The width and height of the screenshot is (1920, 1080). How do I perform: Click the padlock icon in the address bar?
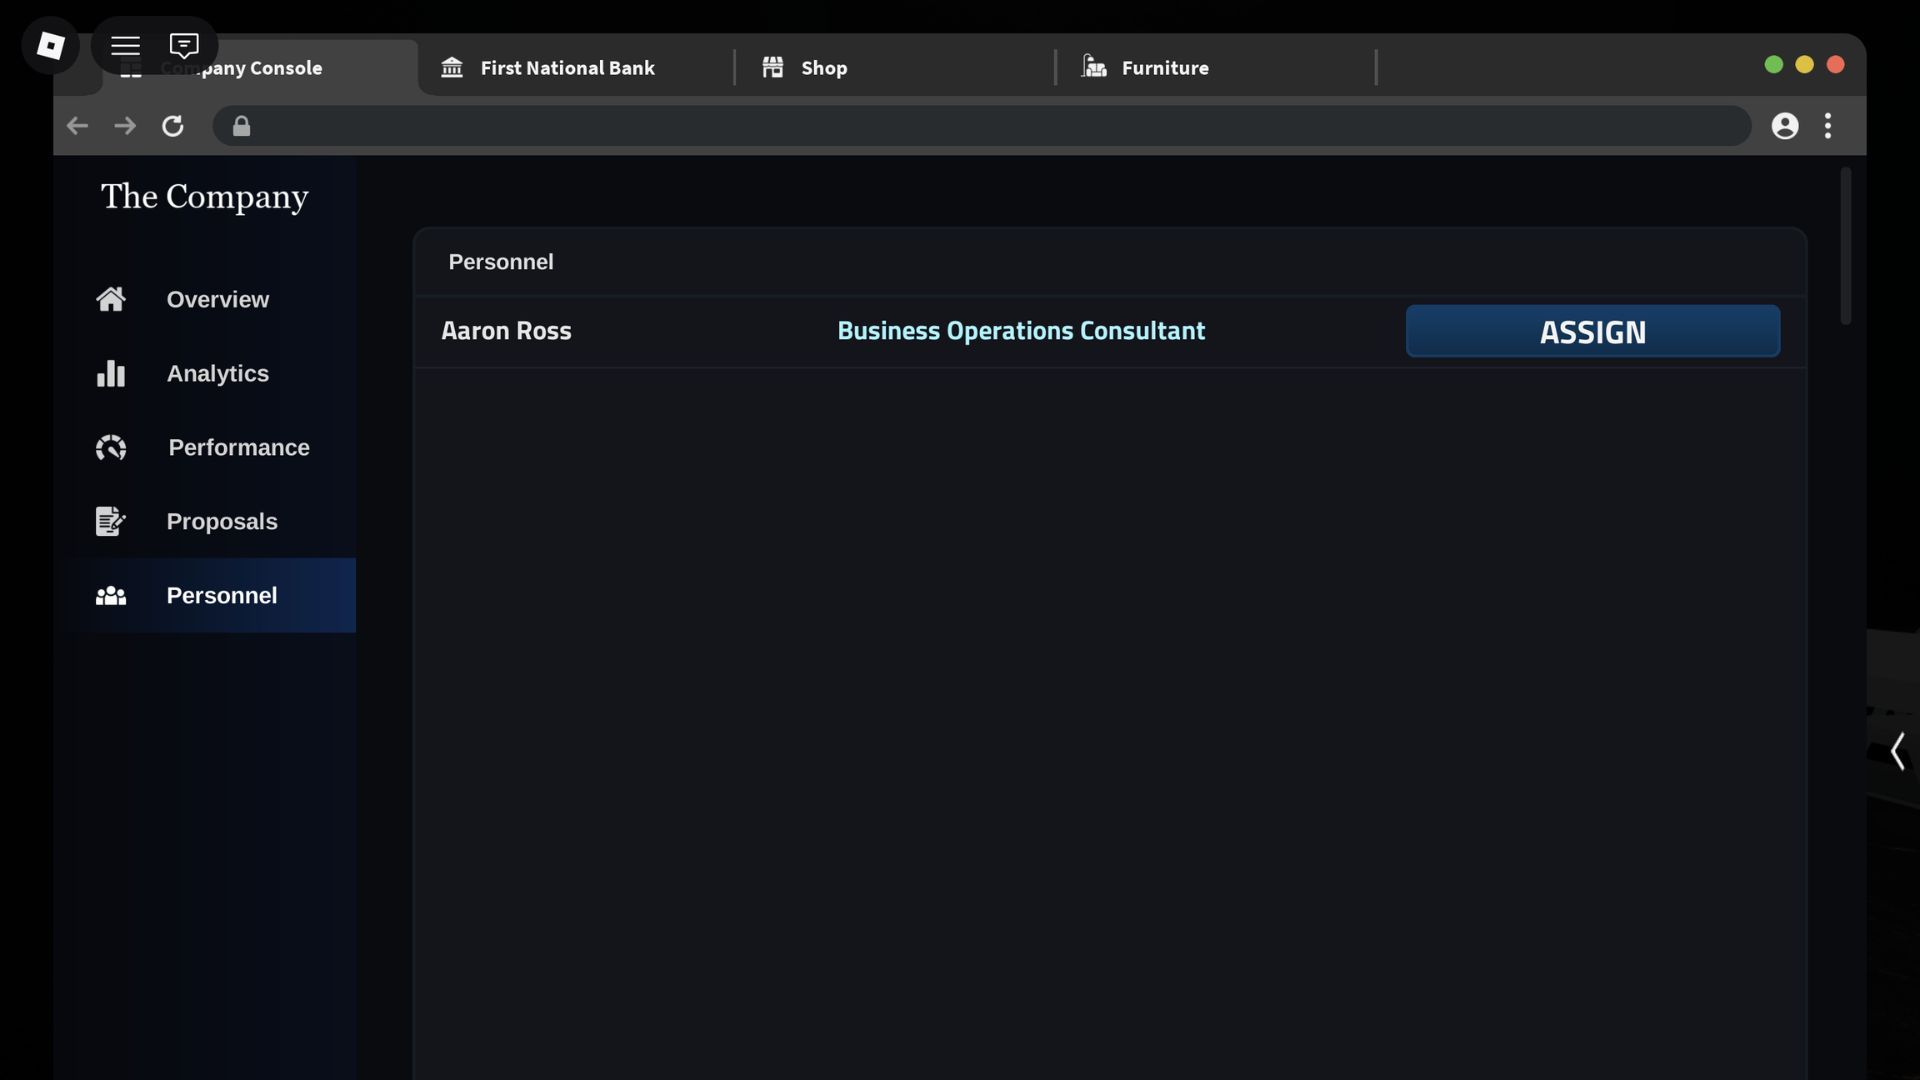pyautogui.click(x=241, y=126)
